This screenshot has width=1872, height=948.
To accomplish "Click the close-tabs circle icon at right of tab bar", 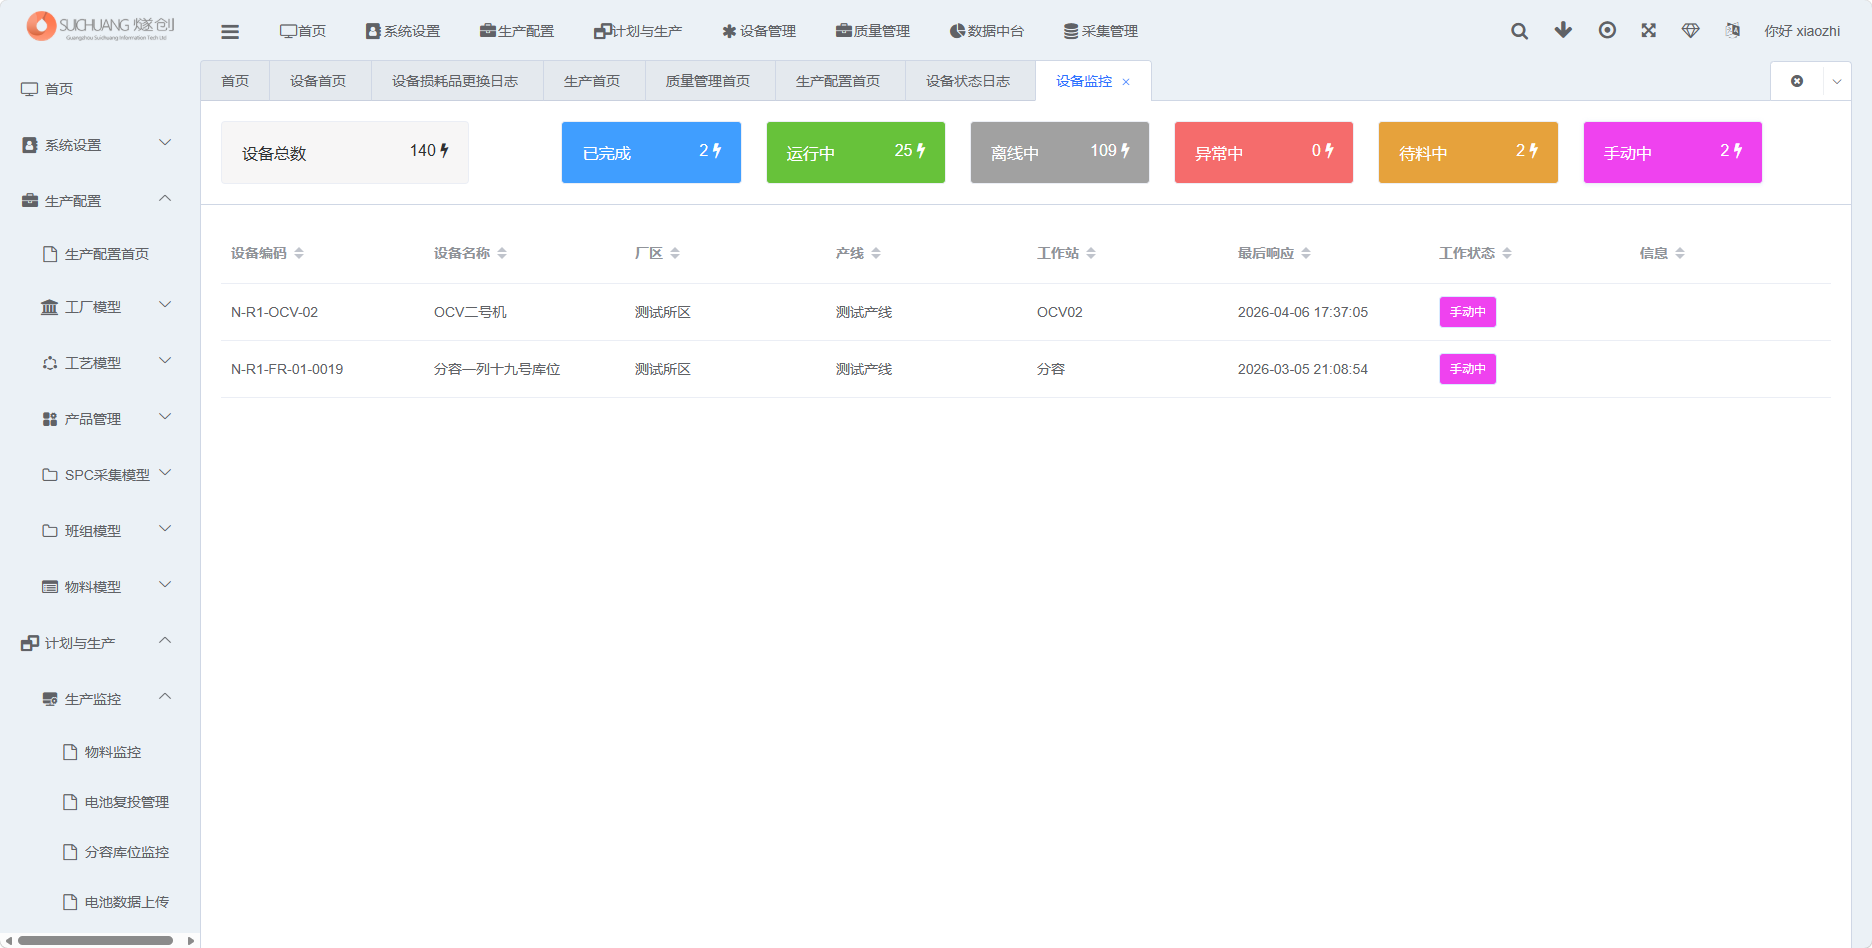I will tap(1797, 81).
